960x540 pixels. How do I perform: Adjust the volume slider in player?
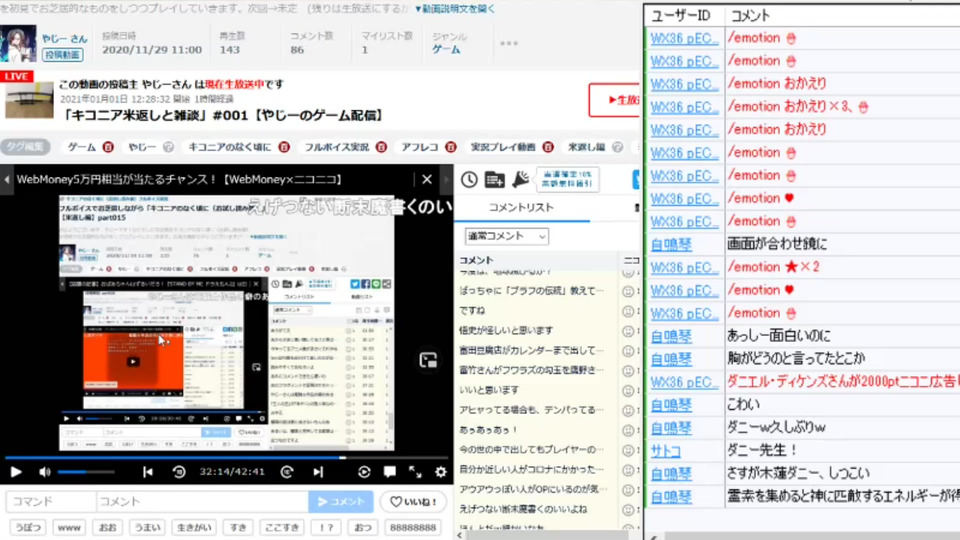click(86, 472)
